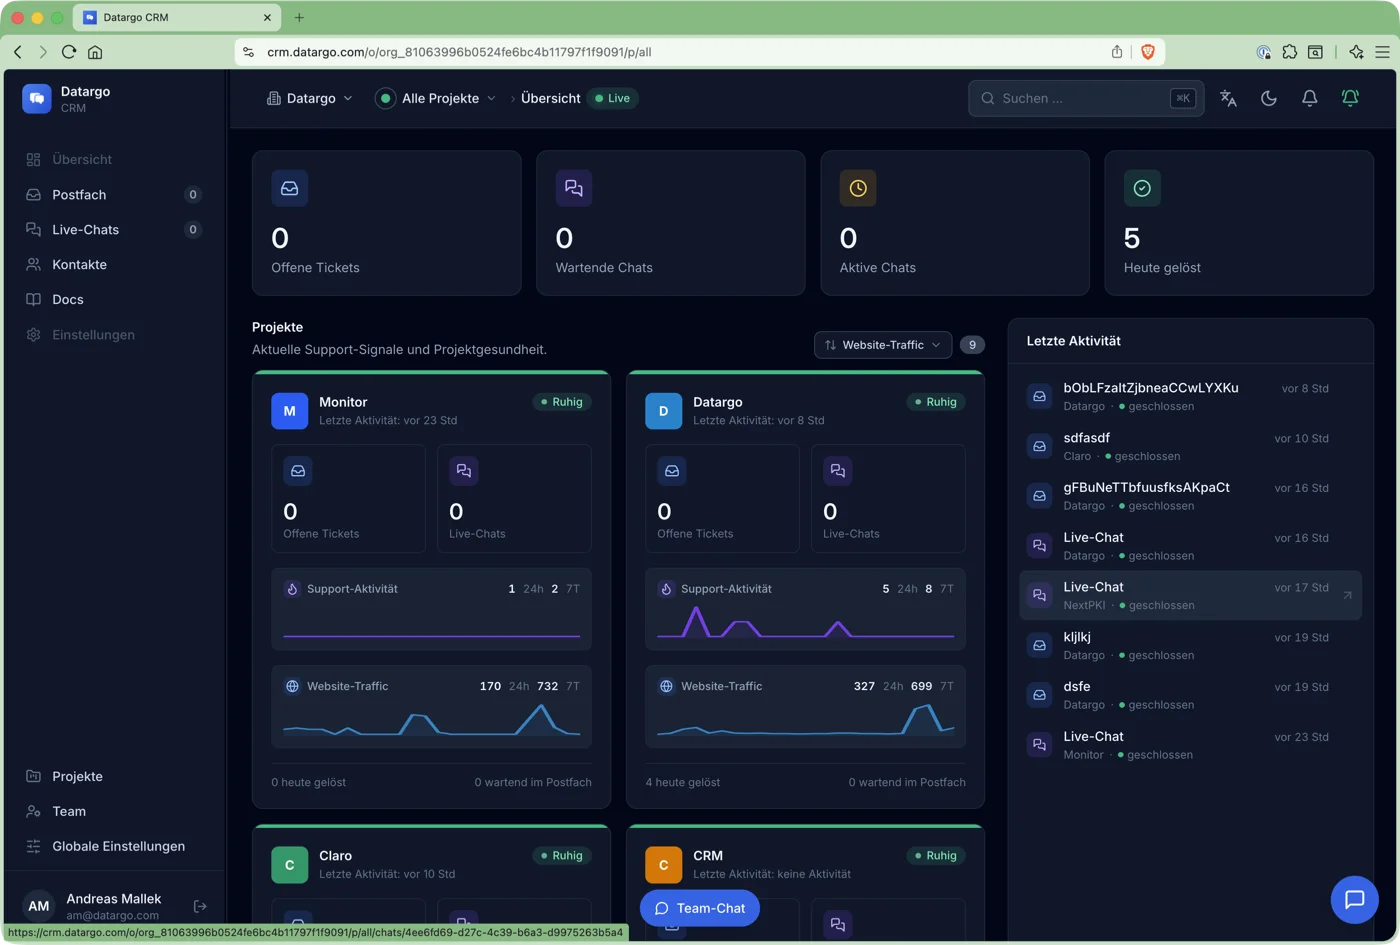The image size is (1400, 945).
Task: Open Docs in sidebar
Action: click(x=112, y=299)
